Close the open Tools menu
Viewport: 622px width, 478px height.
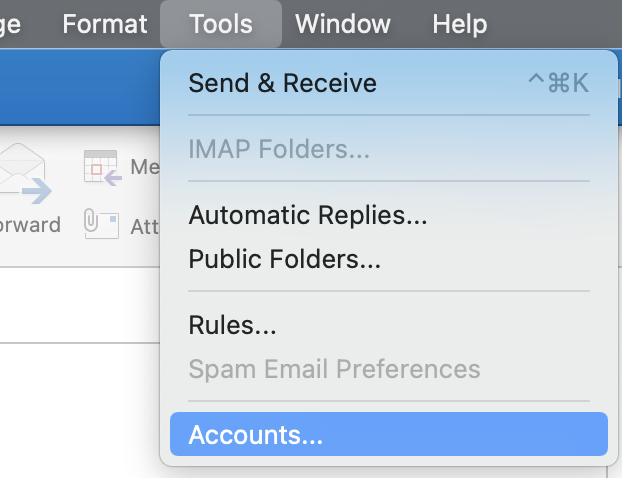[221, 24]
